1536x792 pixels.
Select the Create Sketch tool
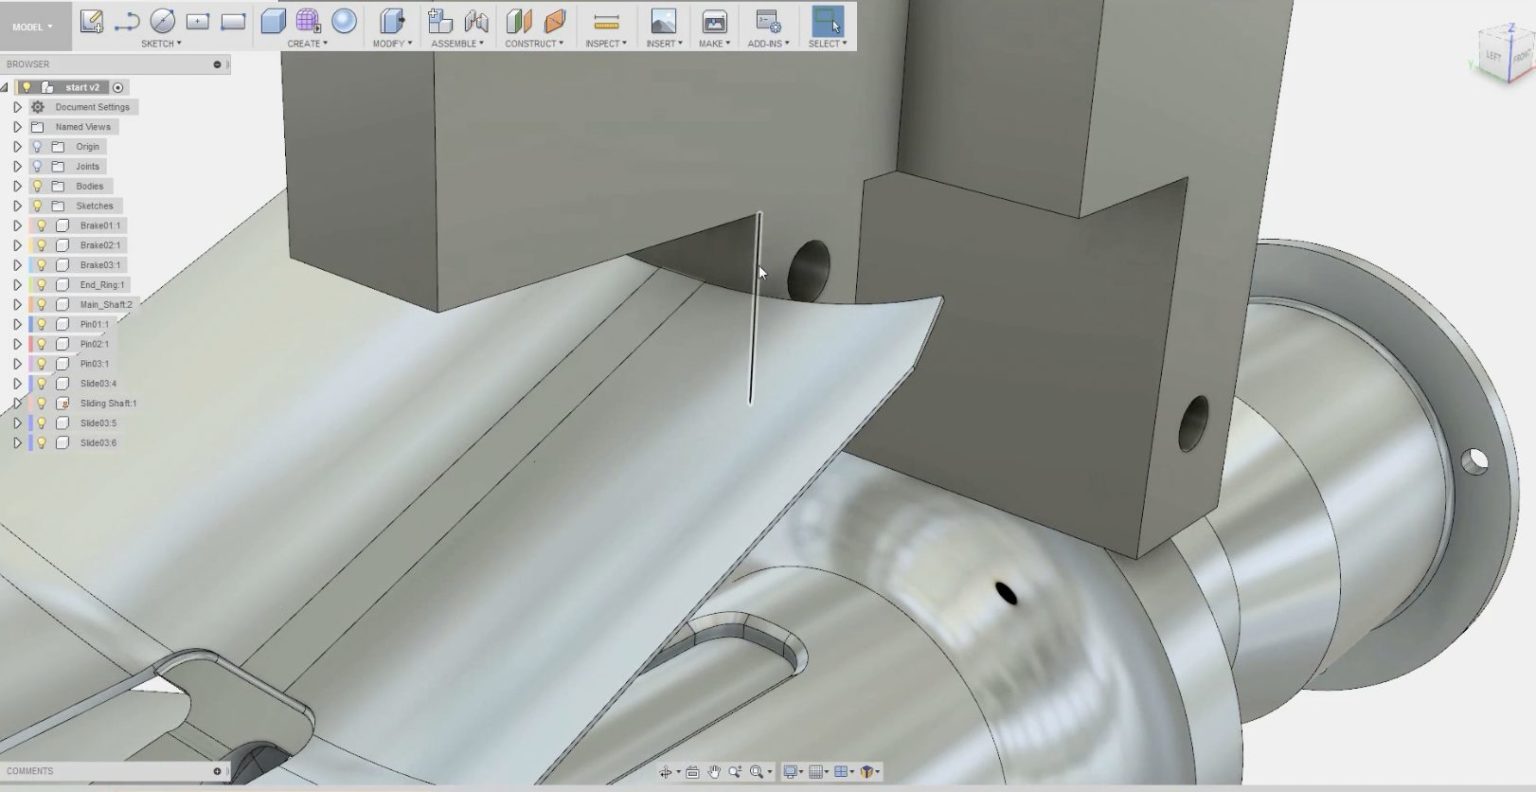pyautogui.click(x=93, y=22)
